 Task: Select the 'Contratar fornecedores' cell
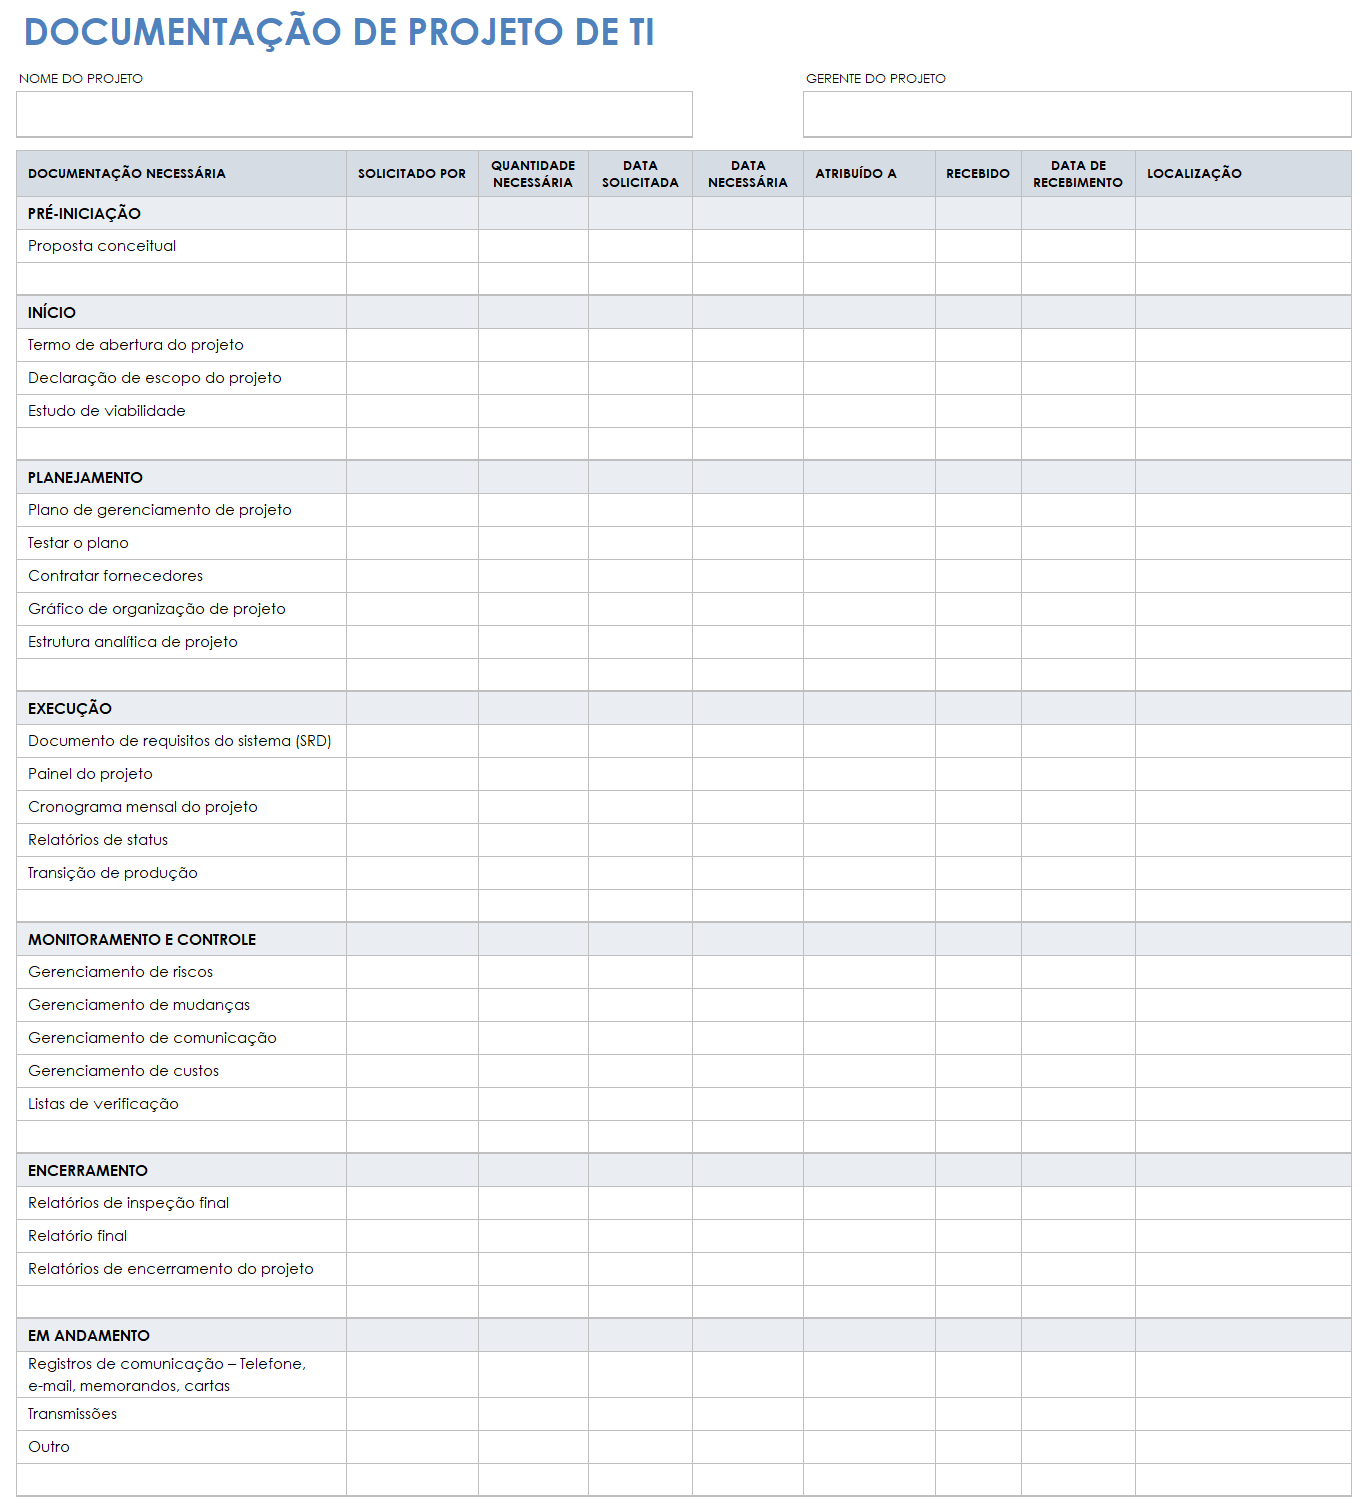point(182,576)
